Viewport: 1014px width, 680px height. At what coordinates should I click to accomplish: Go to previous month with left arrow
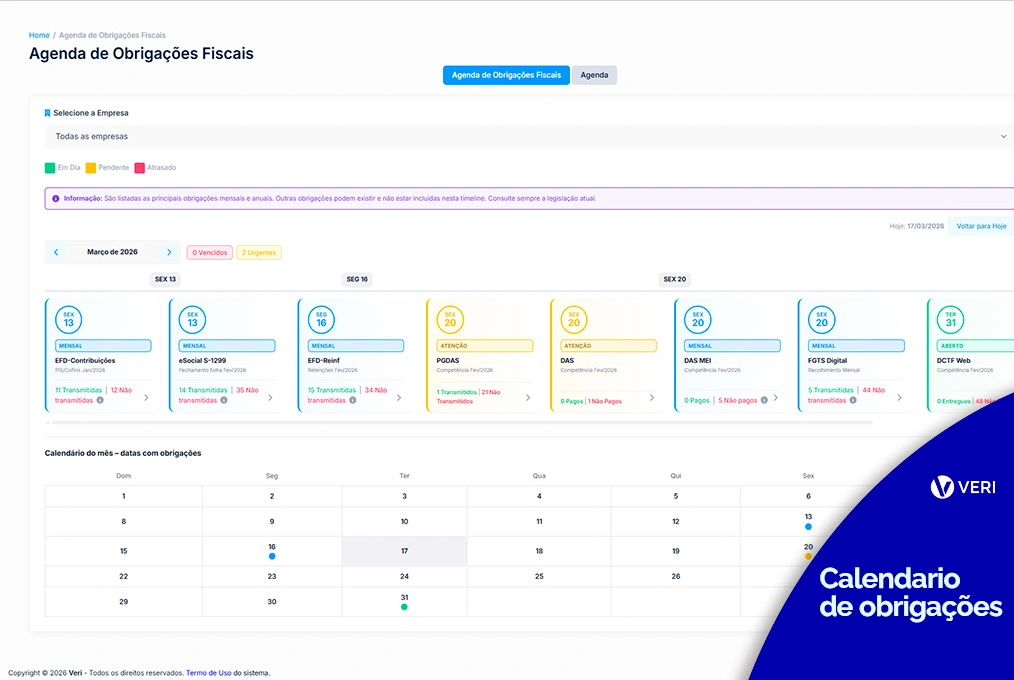point(56,252)
